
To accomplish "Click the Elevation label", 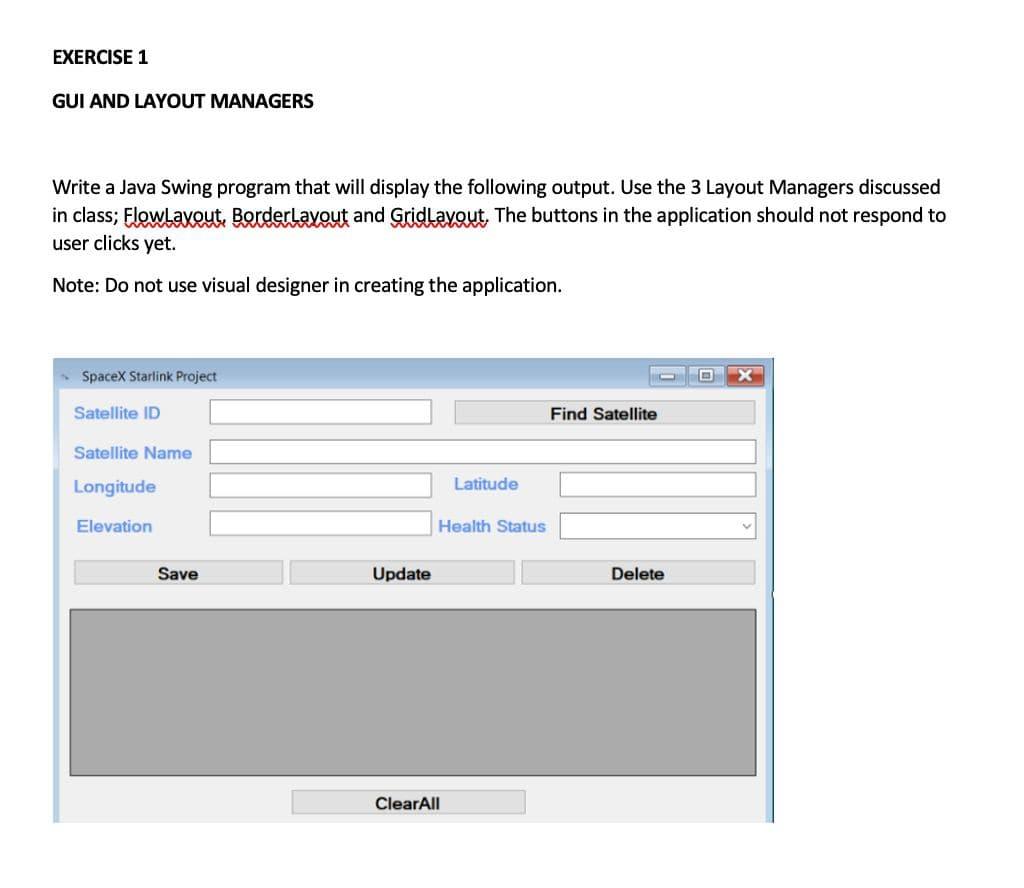I will pyautogui.click(x=114, y=526).
